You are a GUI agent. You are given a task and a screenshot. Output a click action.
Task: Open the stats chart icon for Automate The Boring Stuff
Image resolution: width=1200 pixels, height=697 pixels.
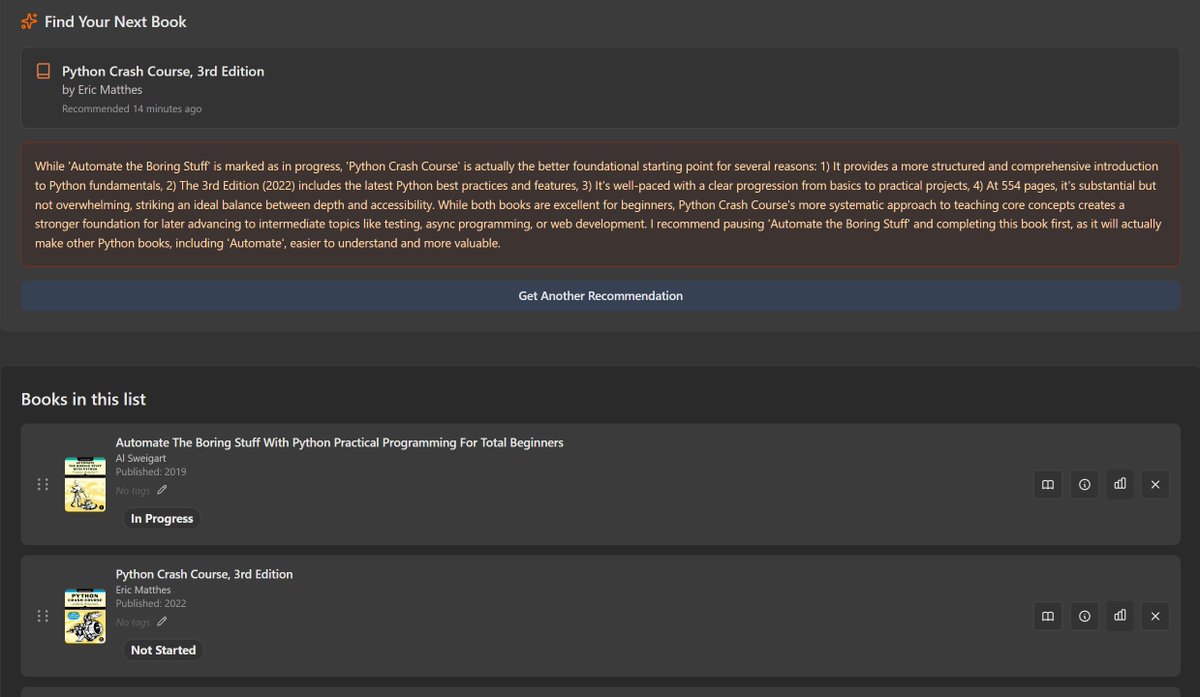pyautogui.click(x=1120, y=484)
